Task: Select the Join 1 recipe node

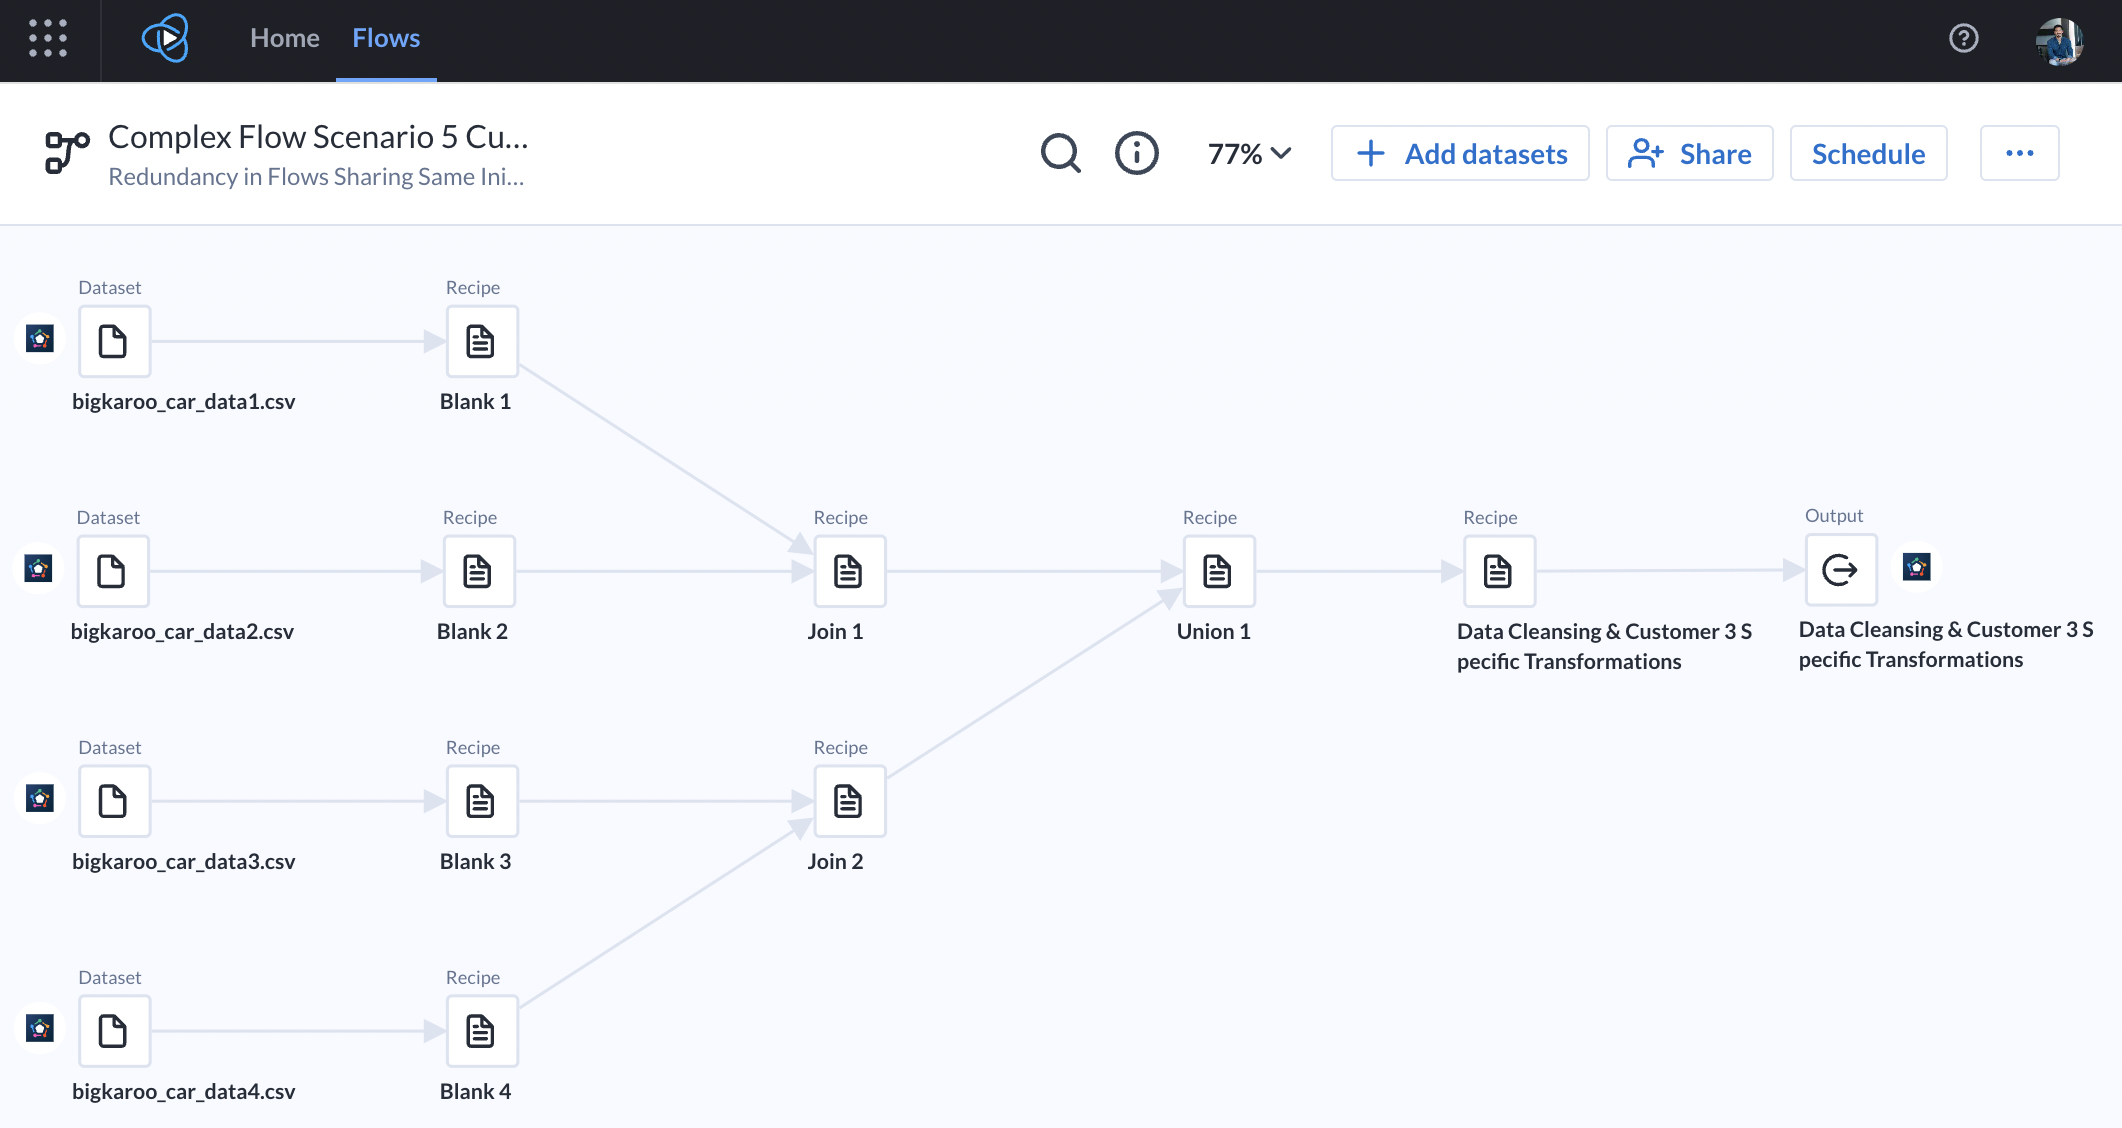Action: pos(849,571)
